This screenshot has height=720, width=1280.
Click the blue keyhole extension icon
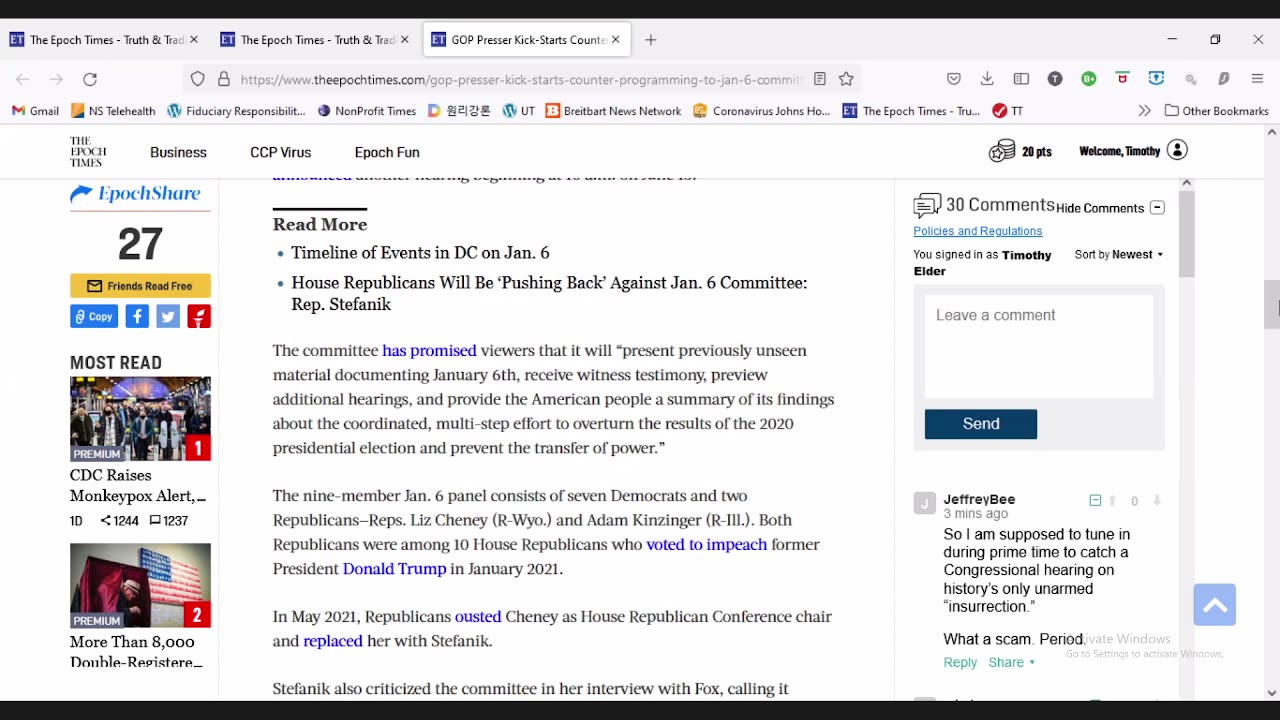[1157, 78]
